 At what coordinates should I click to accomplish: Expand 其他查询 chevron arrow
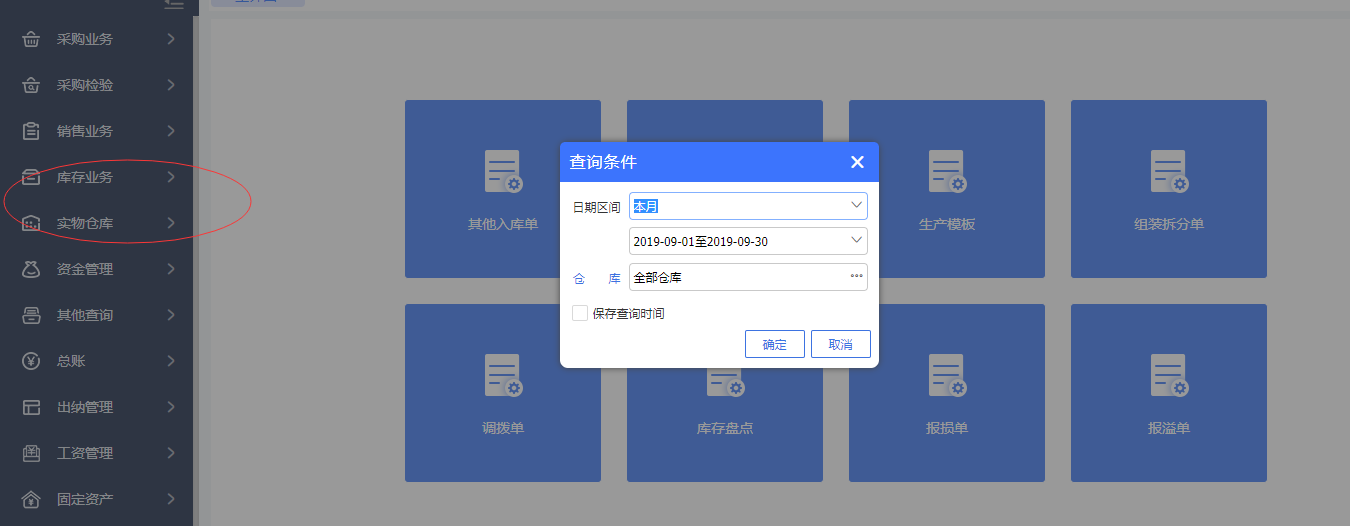[172, 315]
